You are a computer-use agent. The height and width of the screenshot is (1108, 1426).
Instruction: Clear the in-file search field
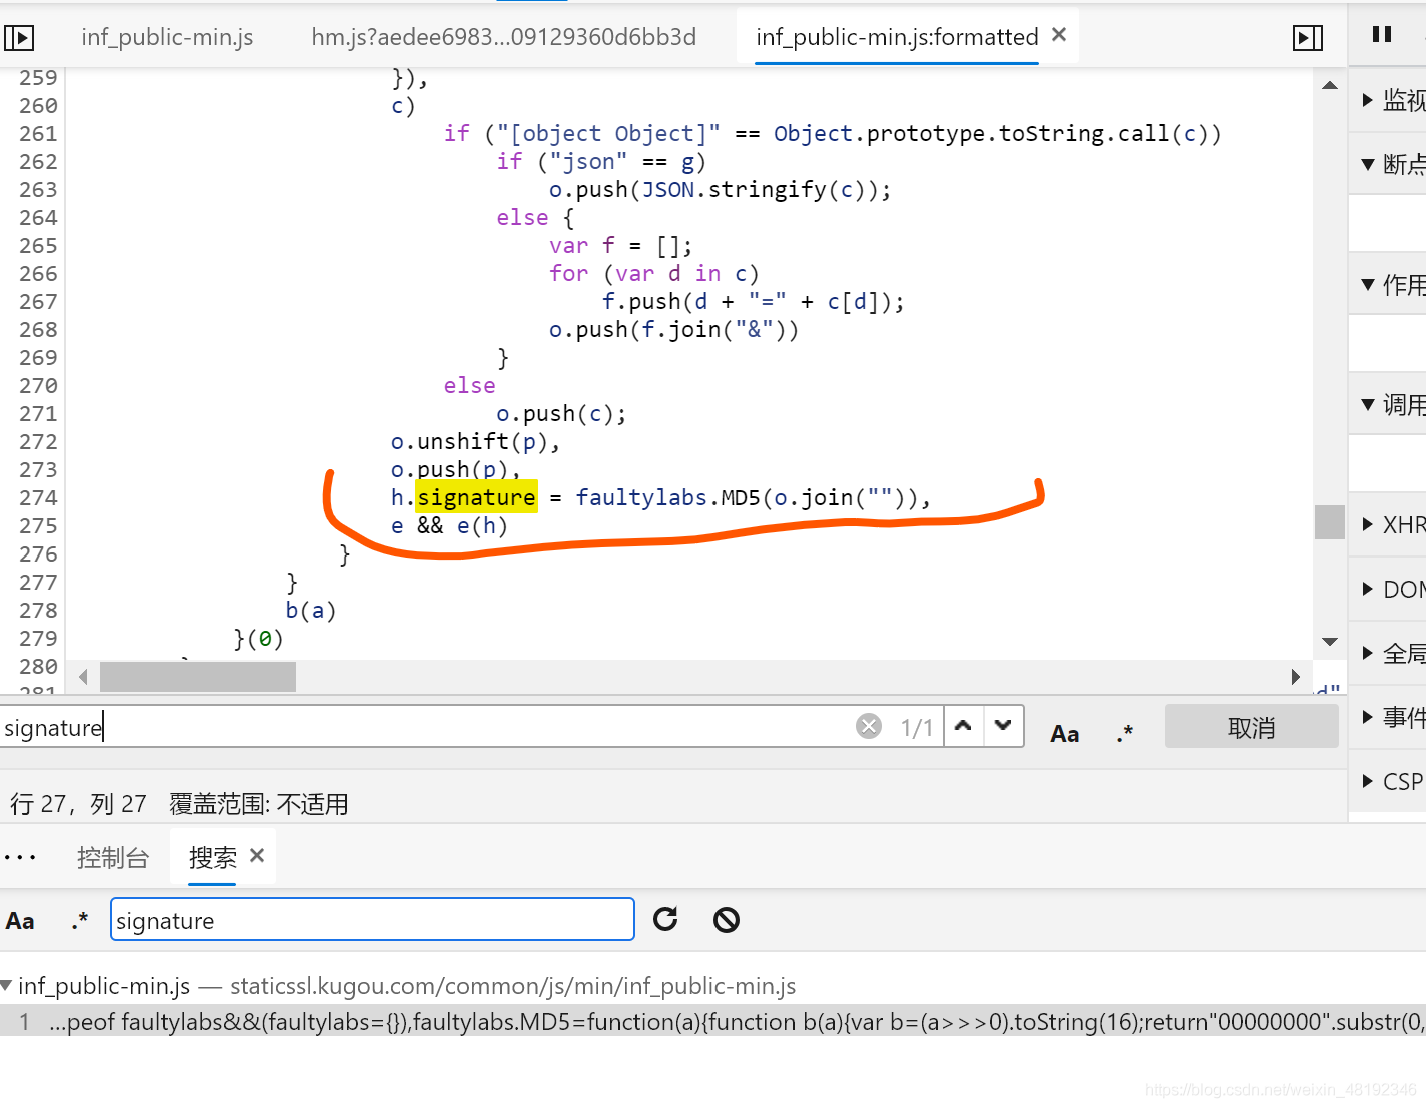(869, 726)
